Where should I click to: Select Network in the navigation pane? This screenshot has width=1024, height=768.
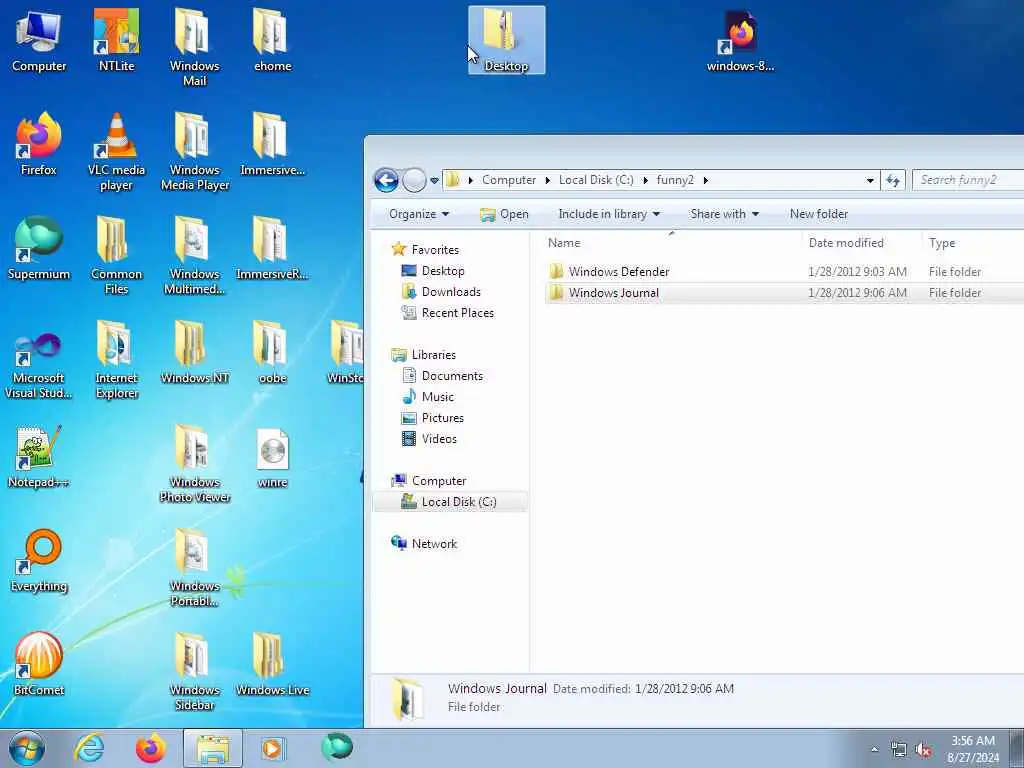point(423,543)
